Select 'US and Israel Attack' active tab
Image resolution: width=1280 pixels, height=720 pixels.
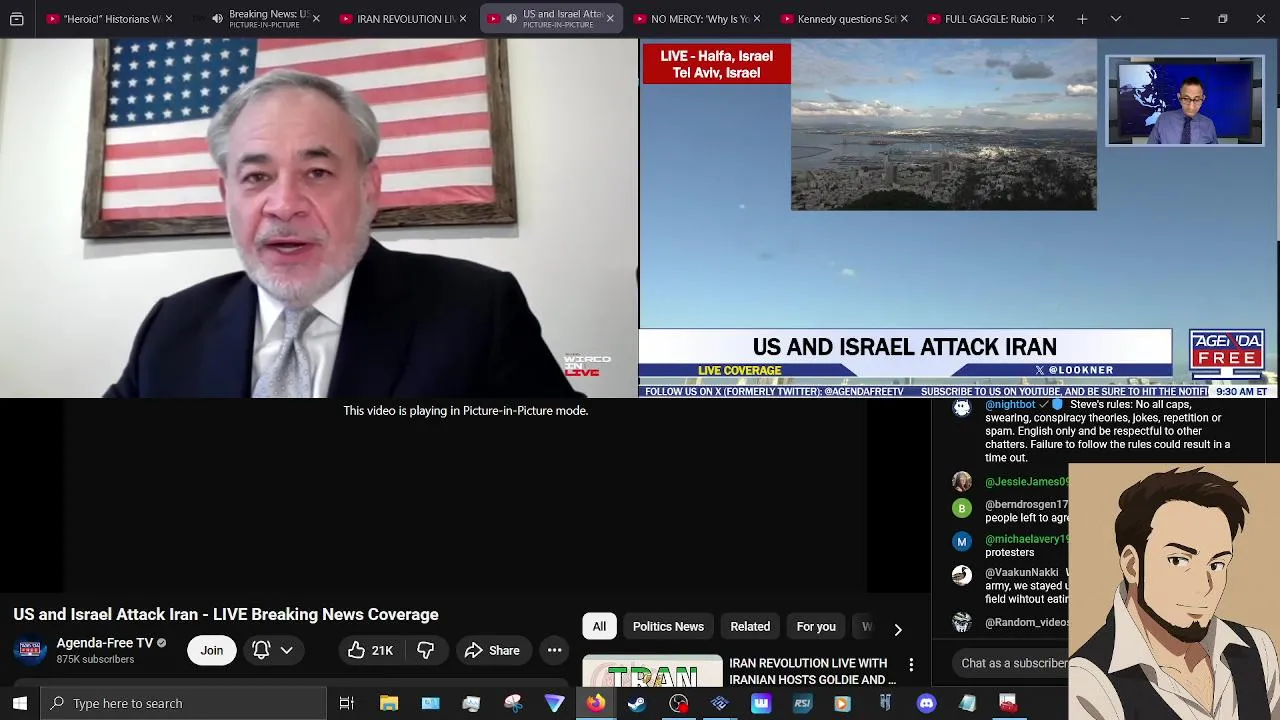point(551,19)
